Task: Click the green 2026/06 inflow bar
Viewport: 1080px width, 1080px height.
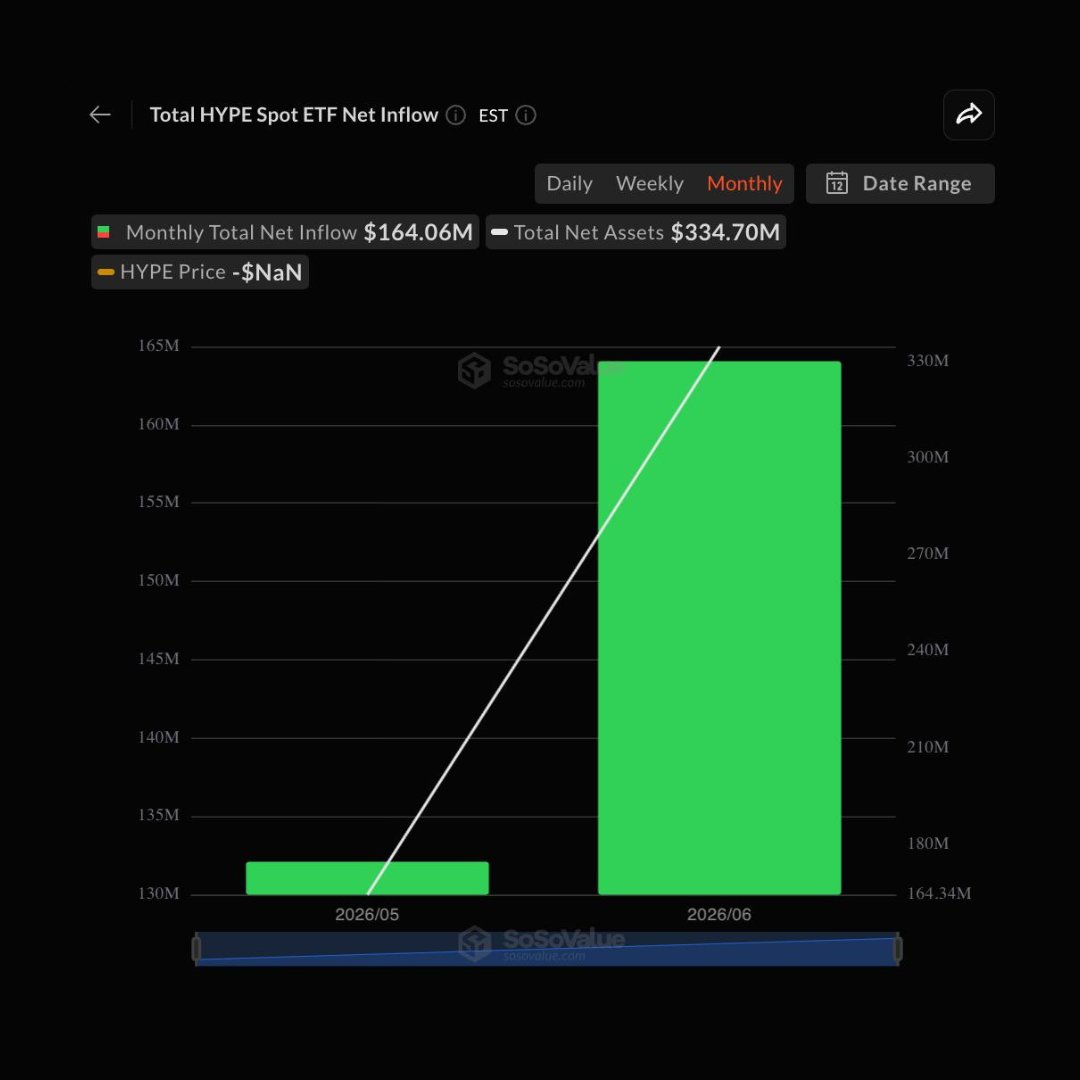Action: (719, 627)
